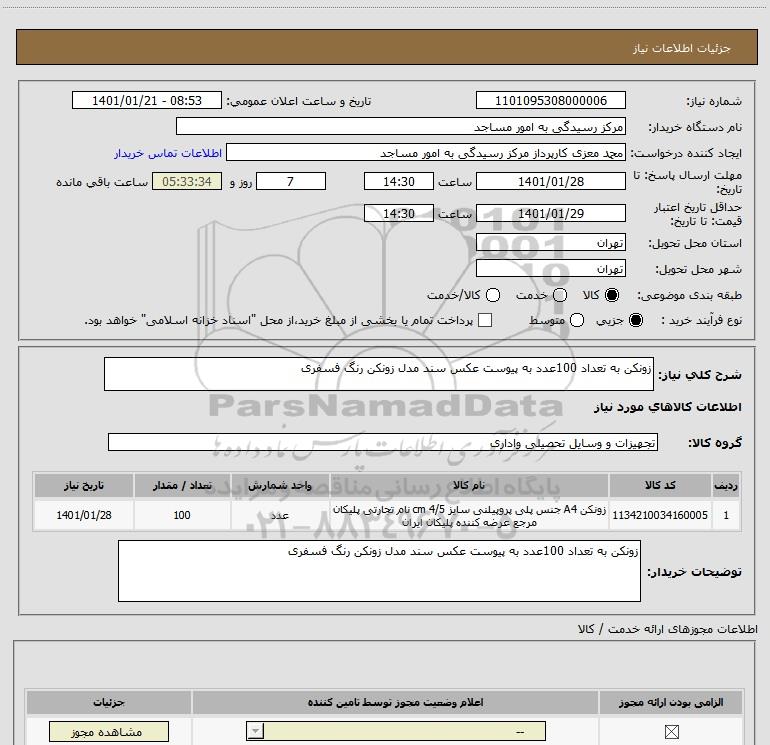This screenshot has width=770, height=745.
Task: Click the الزامی بودن ارائه مجوز header
Action: click(x=671, y=702)
